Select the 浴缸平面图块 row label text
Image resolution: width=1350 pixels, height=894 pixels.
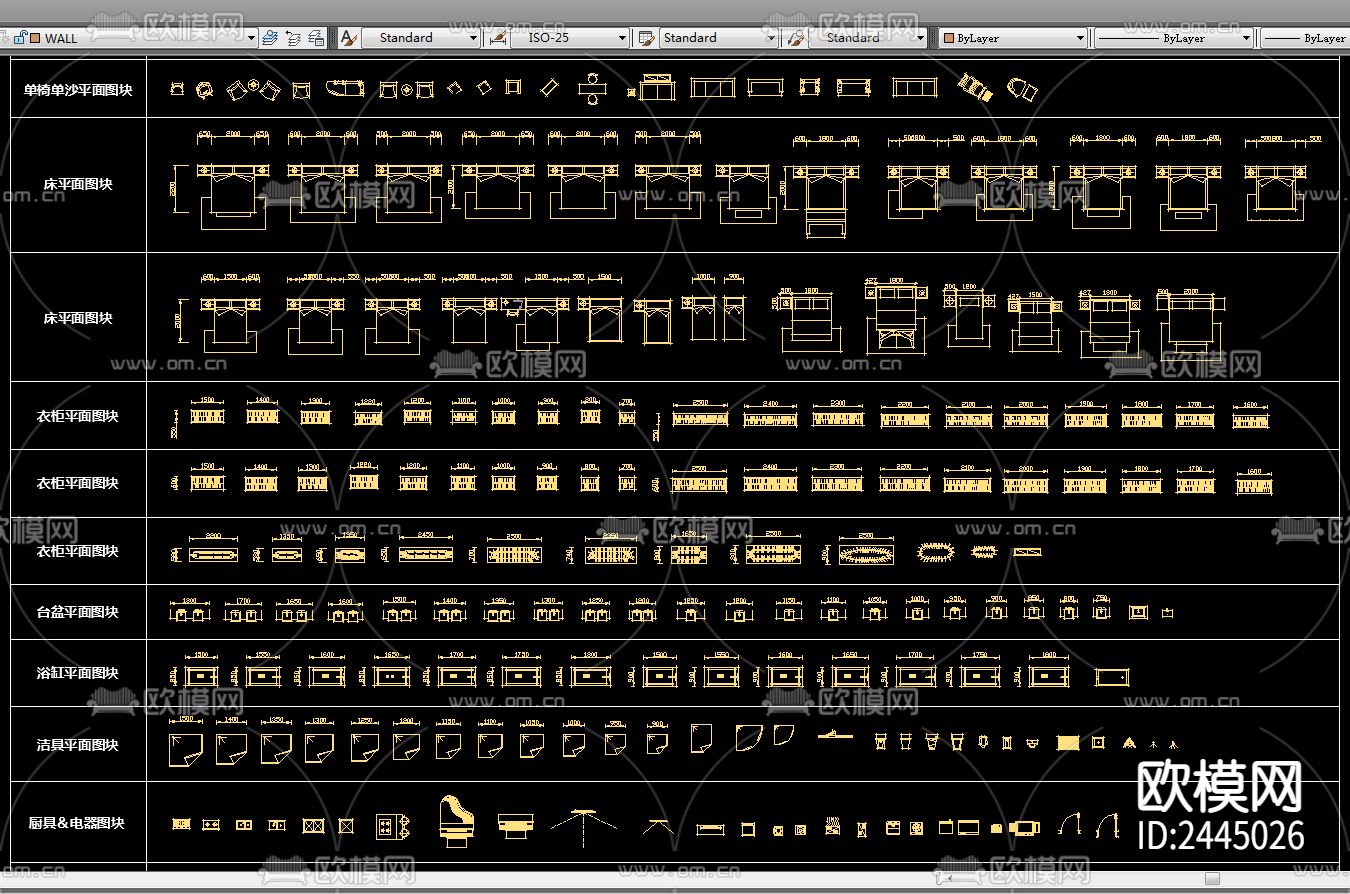coord(77,673)
